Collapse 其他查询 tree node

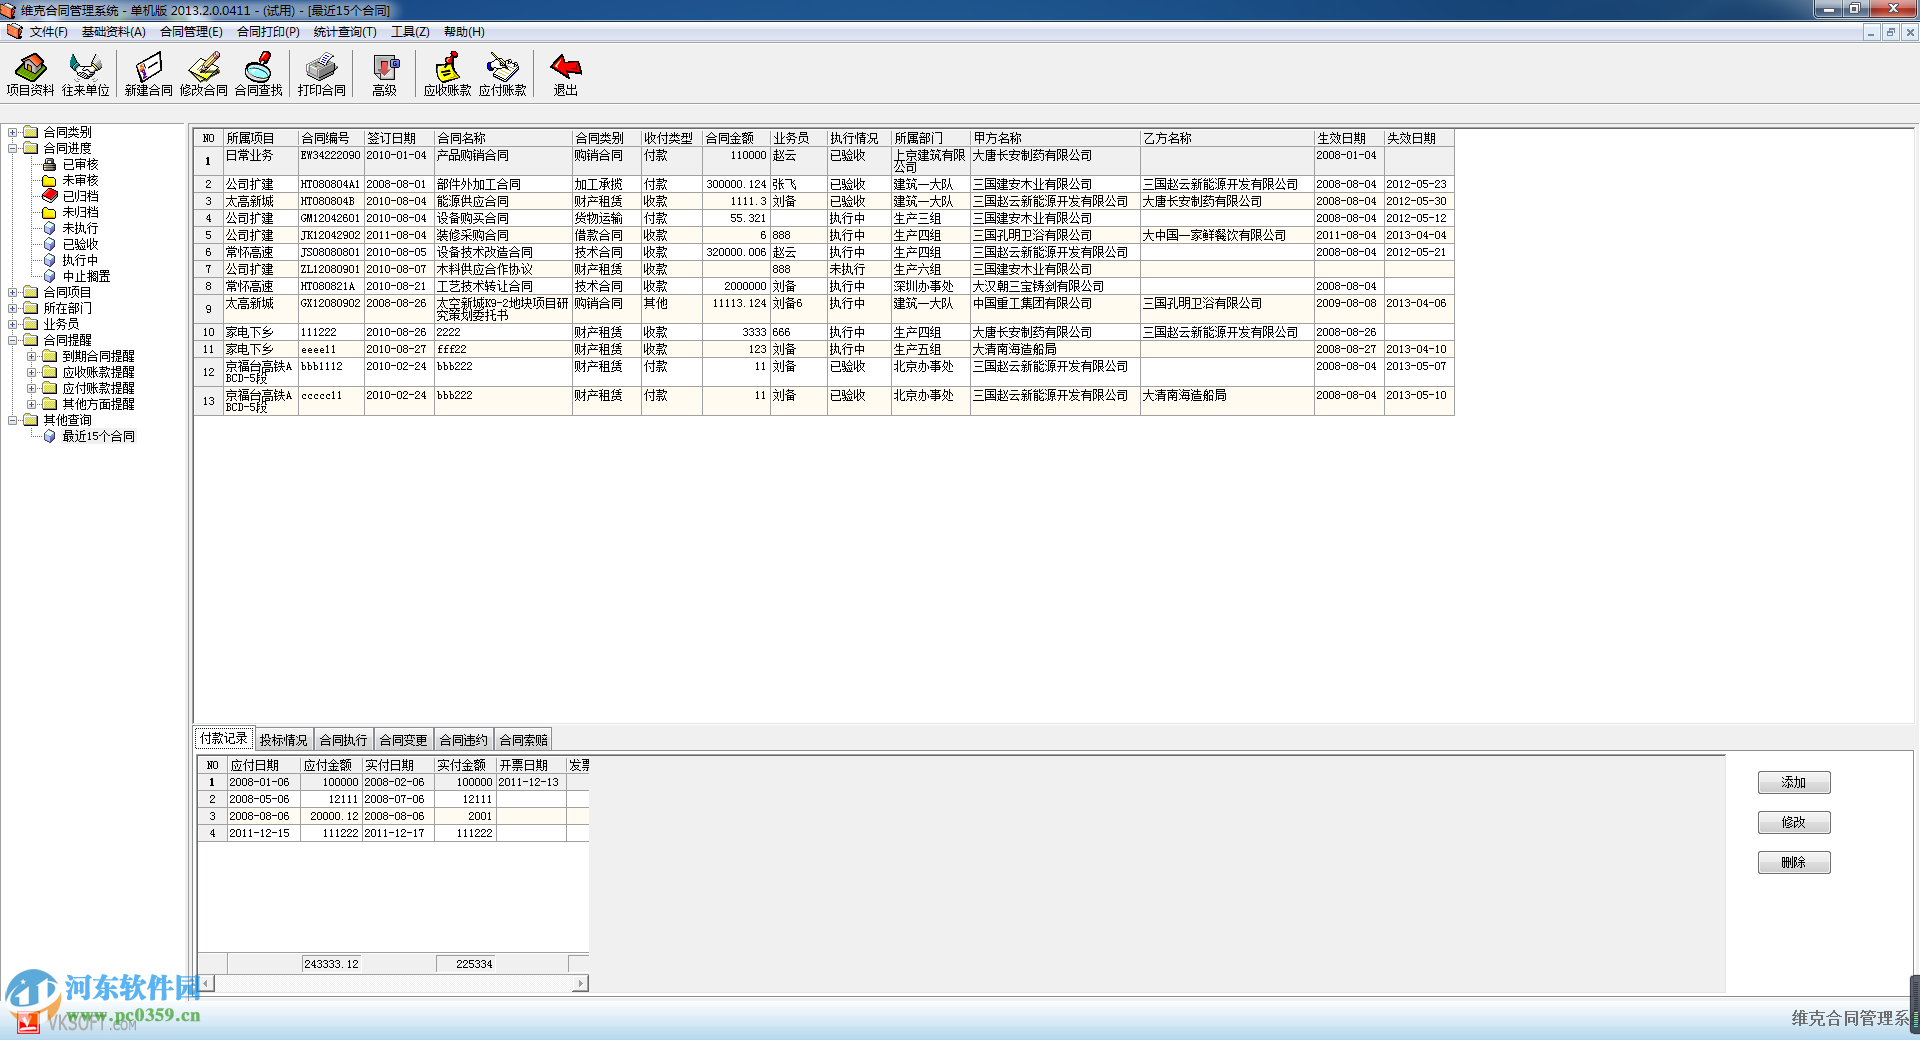pos(13,420)
